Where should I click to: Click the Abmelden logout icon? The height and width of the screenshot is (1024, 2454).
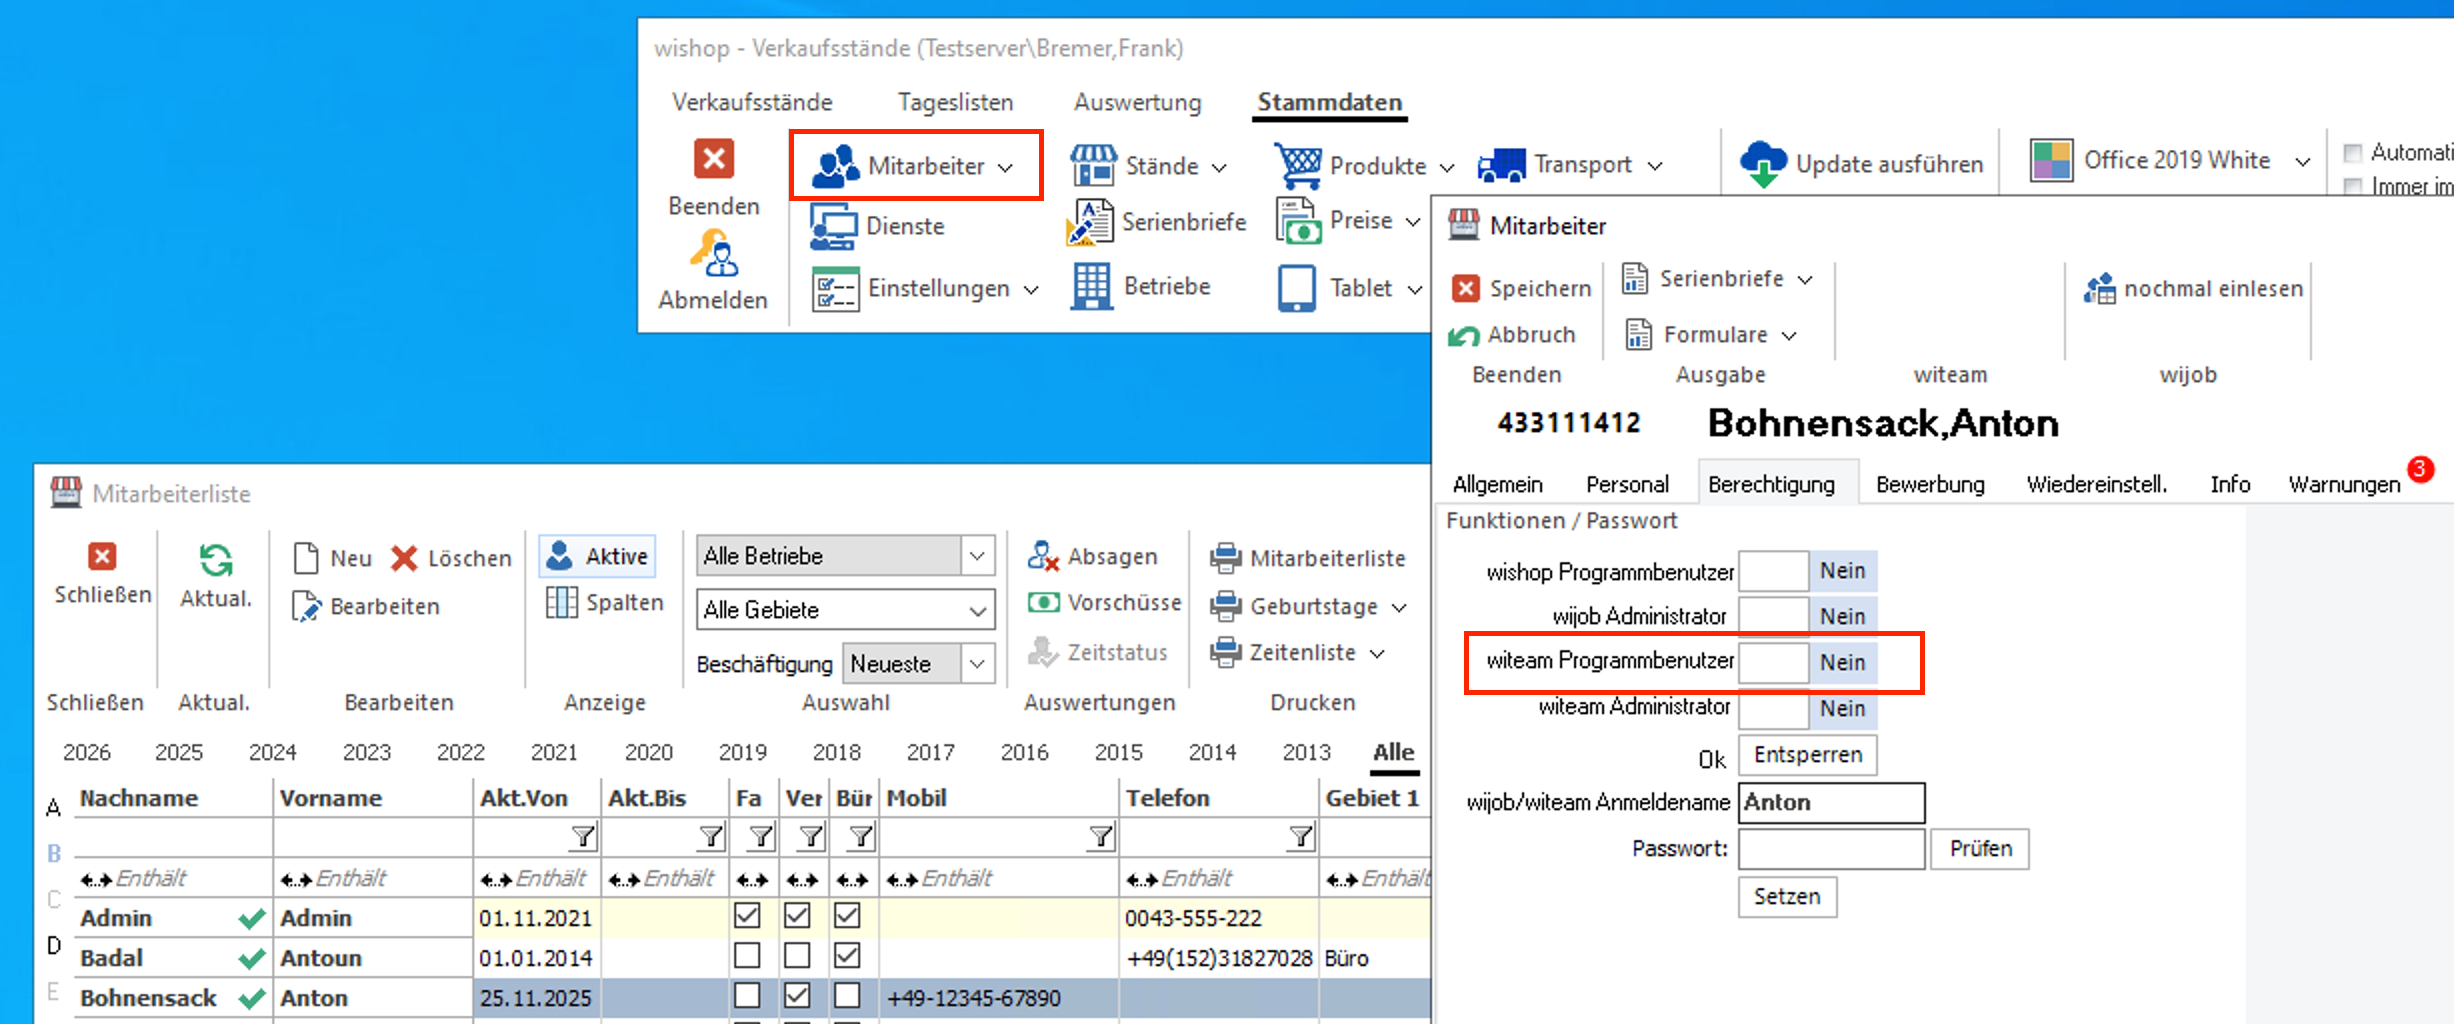coord(714,254)
